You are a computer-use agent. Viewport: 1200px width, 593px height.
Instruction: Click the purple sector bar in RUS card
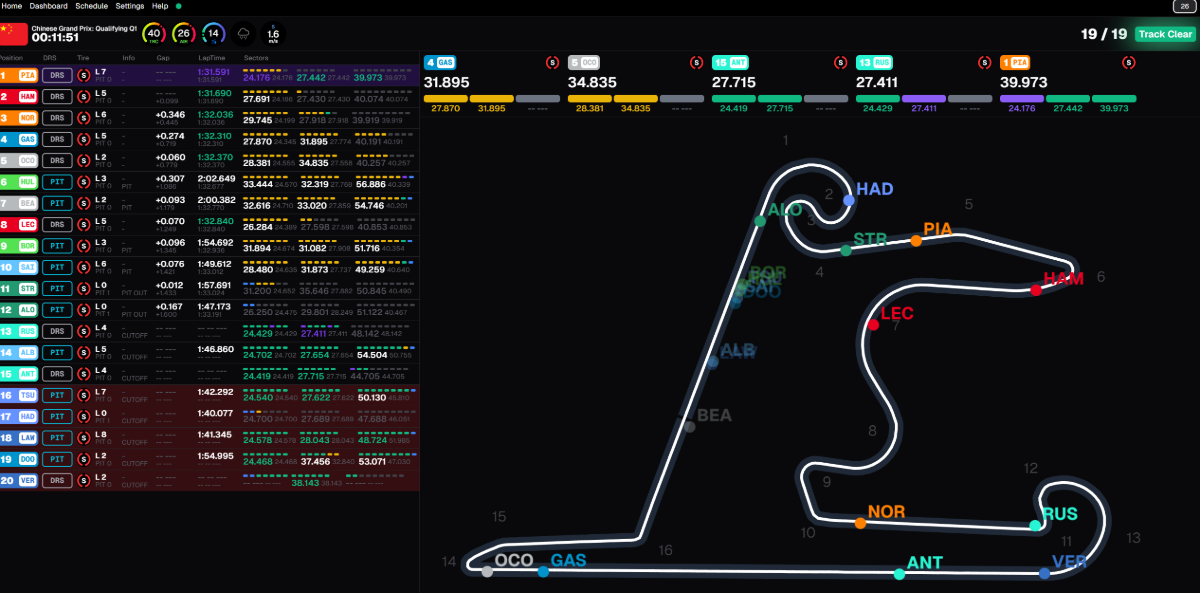923,99
